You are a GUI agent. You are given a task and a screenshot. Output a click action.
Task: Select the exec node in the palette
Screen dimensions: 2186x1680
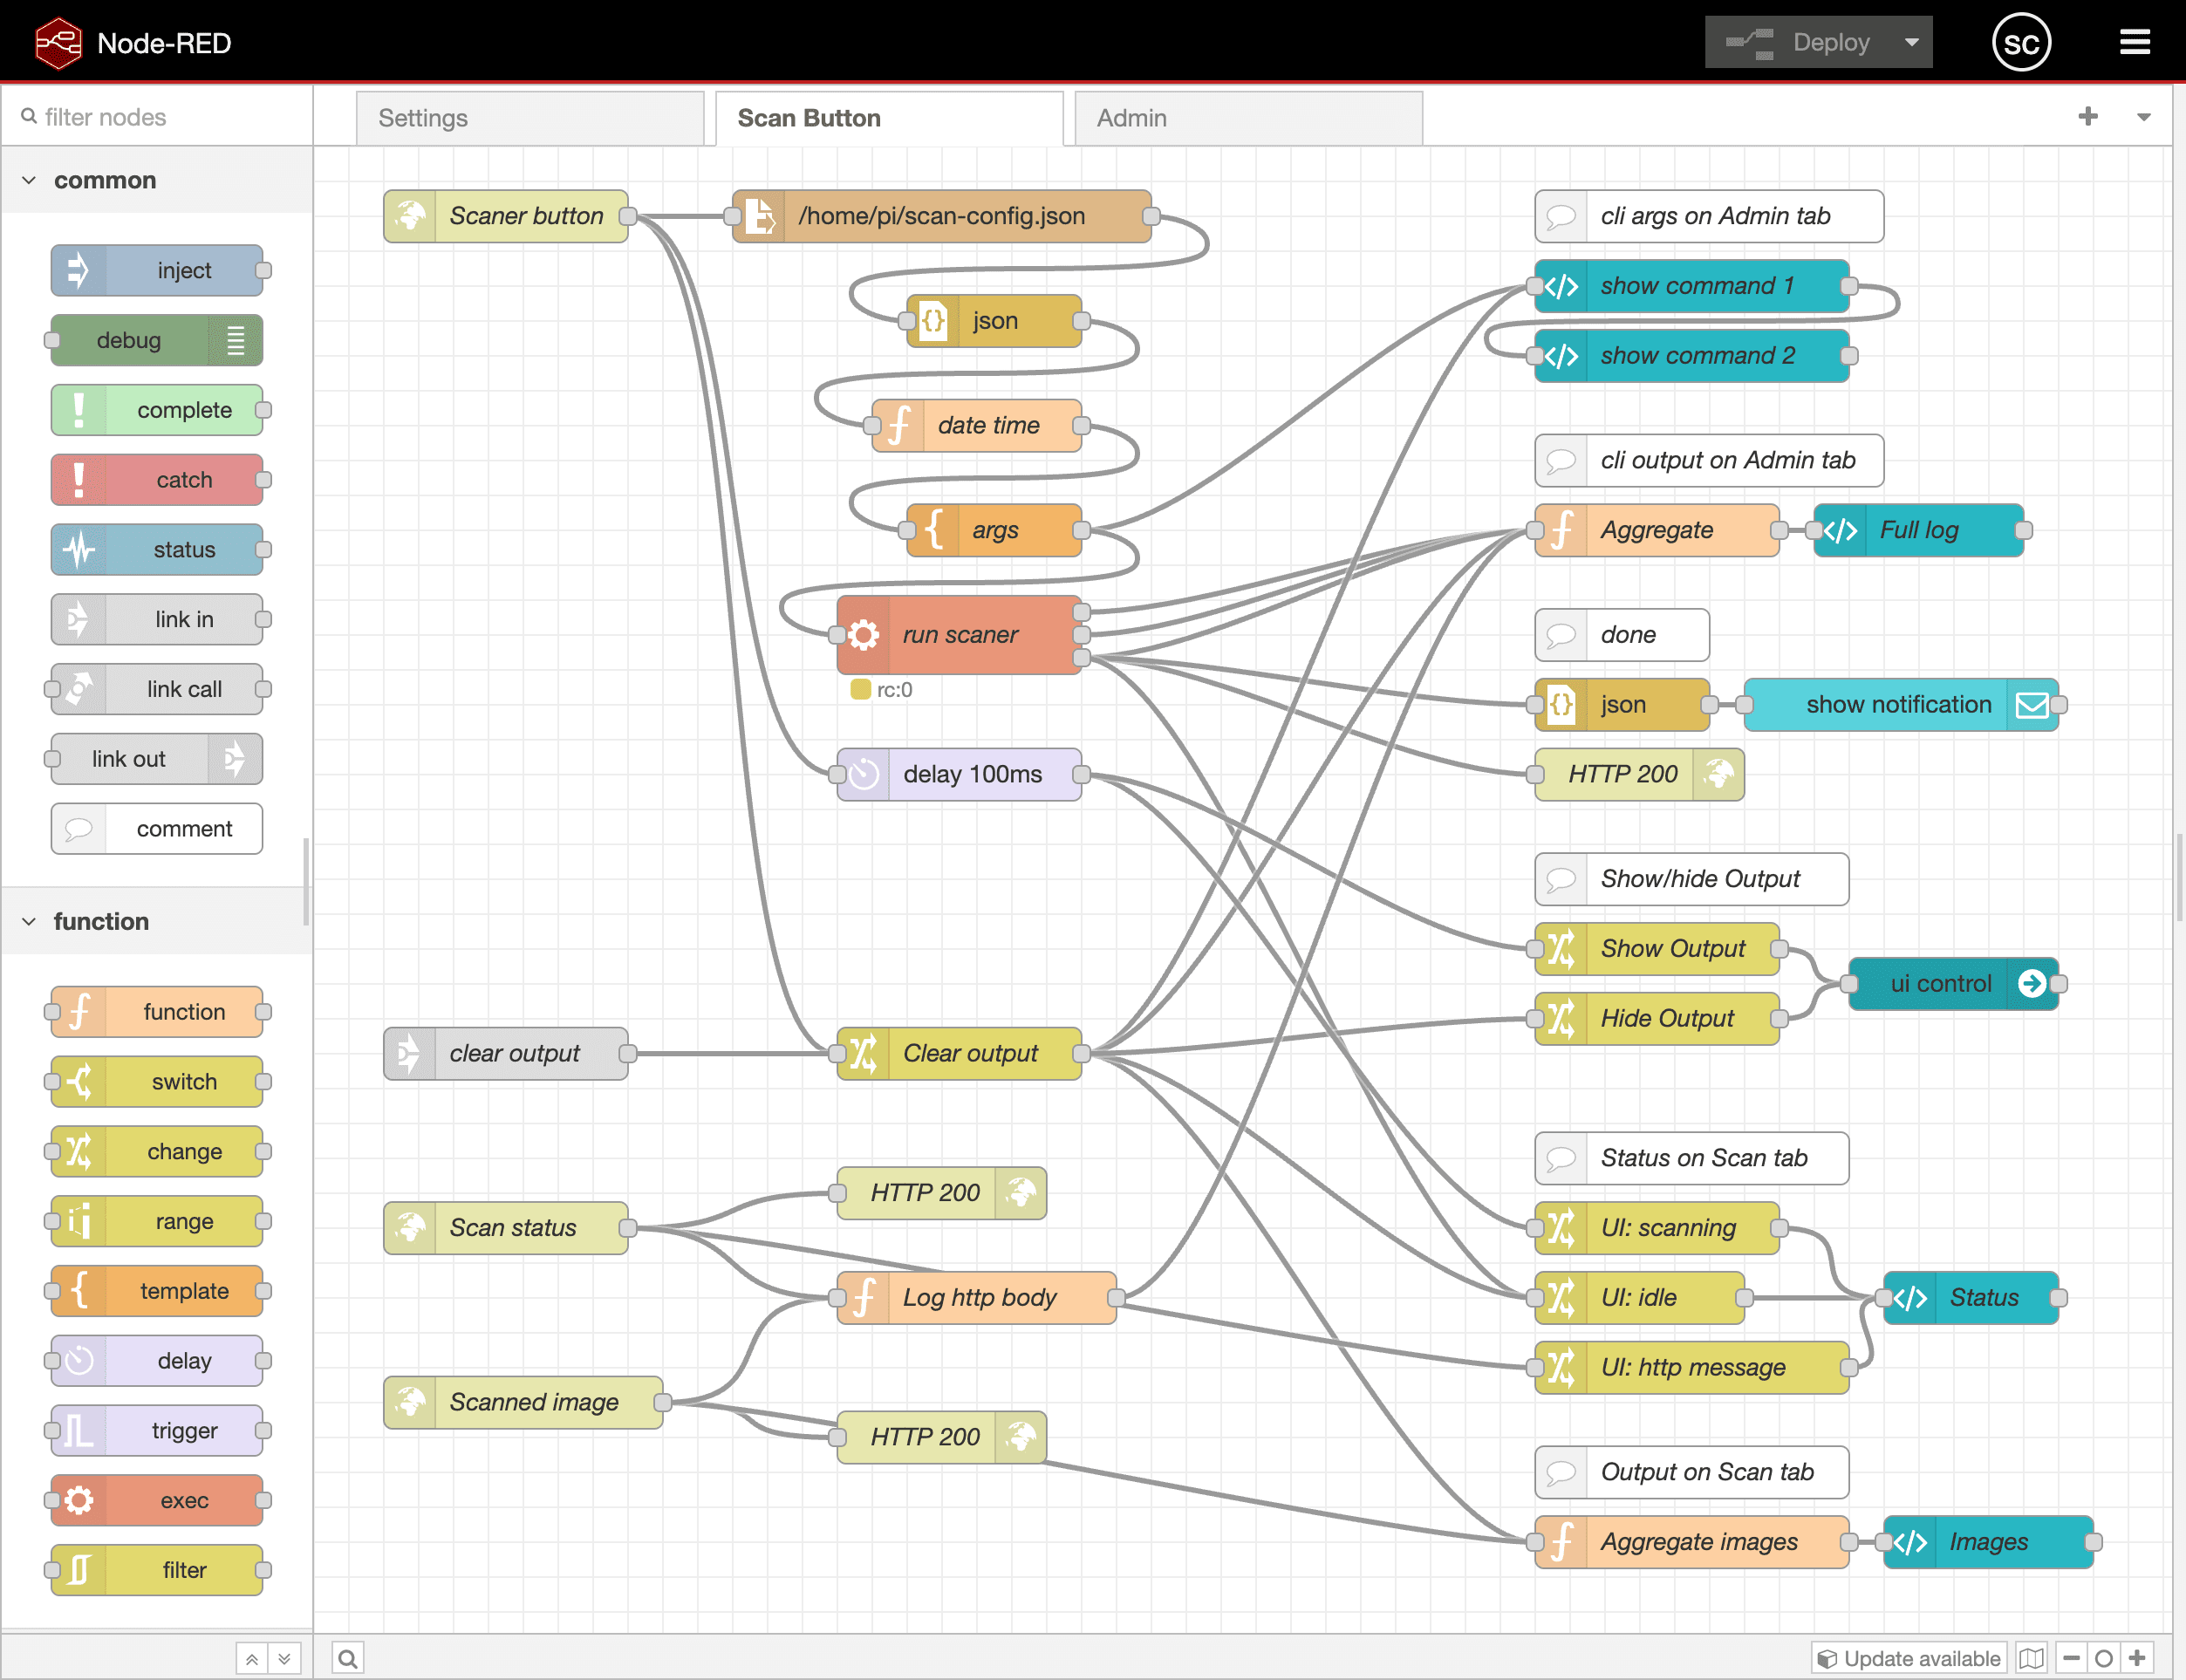(155, 1500)
